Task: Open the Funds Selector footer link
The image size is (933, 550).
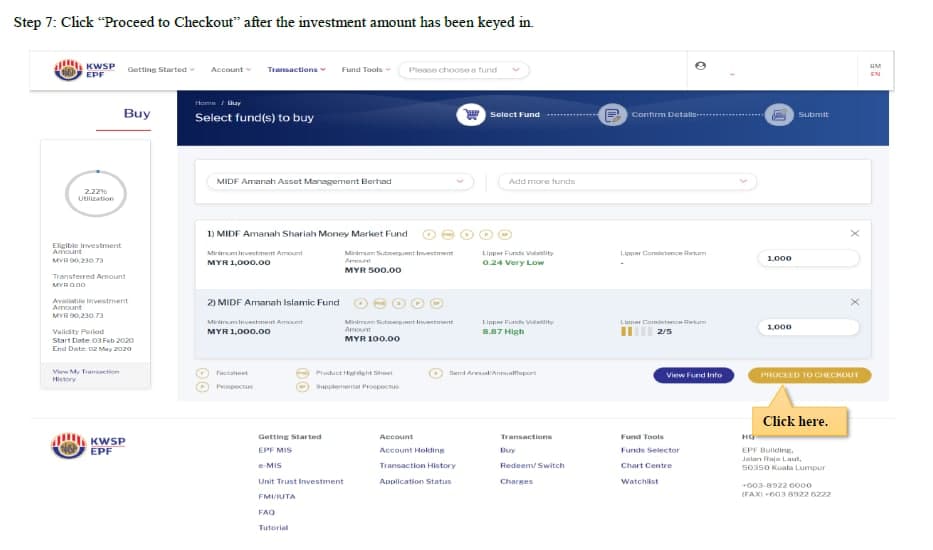Action: pyautogui.click(x=650, y=450)
